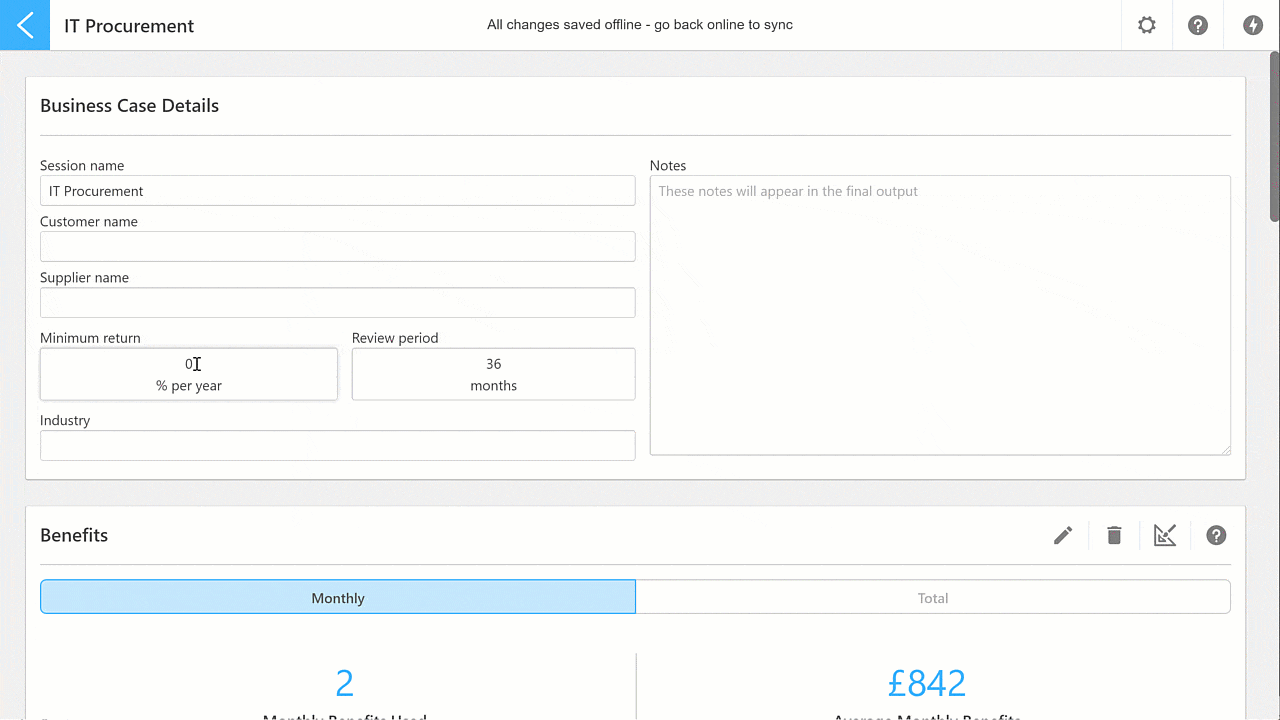Viewport: 1280px width, 720px height.
Task: Click the page's vertical scrollbar thumb
Action: point(1274,136)
